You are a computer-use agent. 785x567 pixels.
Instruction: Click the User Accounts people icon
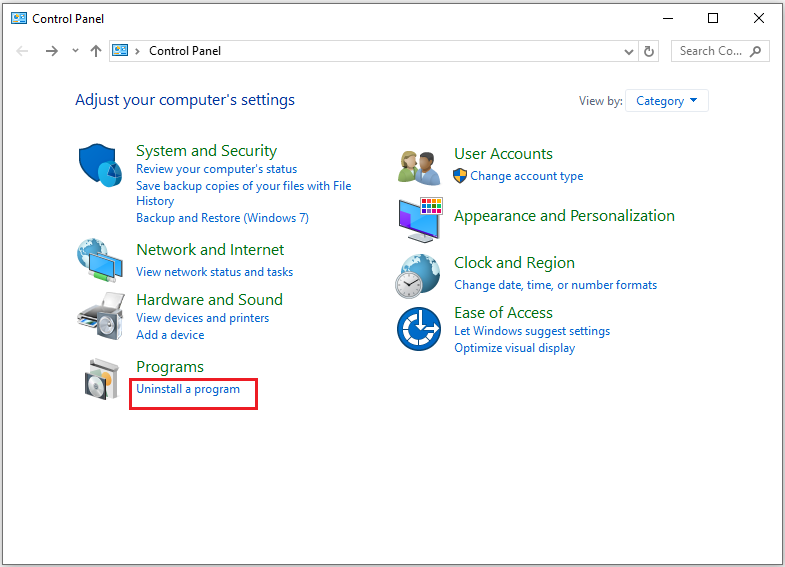tap(419, 166)
